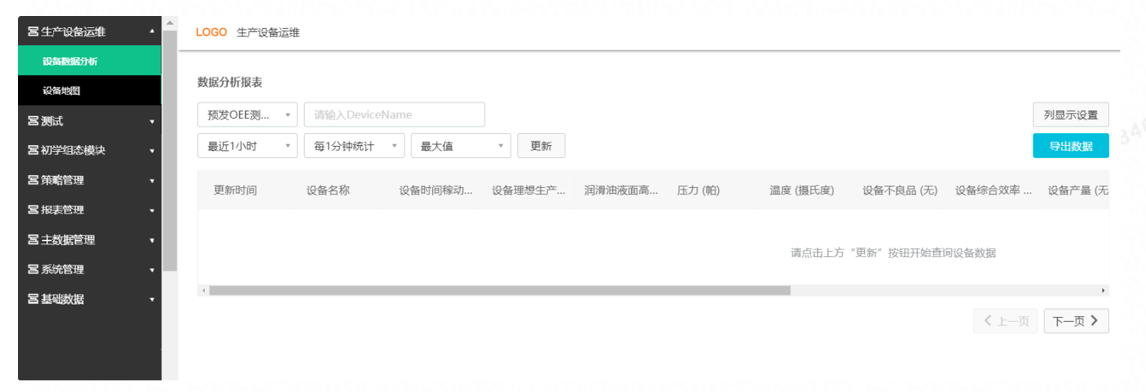The width and height of the screenshot is (1146, 392).
Task: Open the 最近1小时 time range dropdown
Action: (x=247, y=146)
